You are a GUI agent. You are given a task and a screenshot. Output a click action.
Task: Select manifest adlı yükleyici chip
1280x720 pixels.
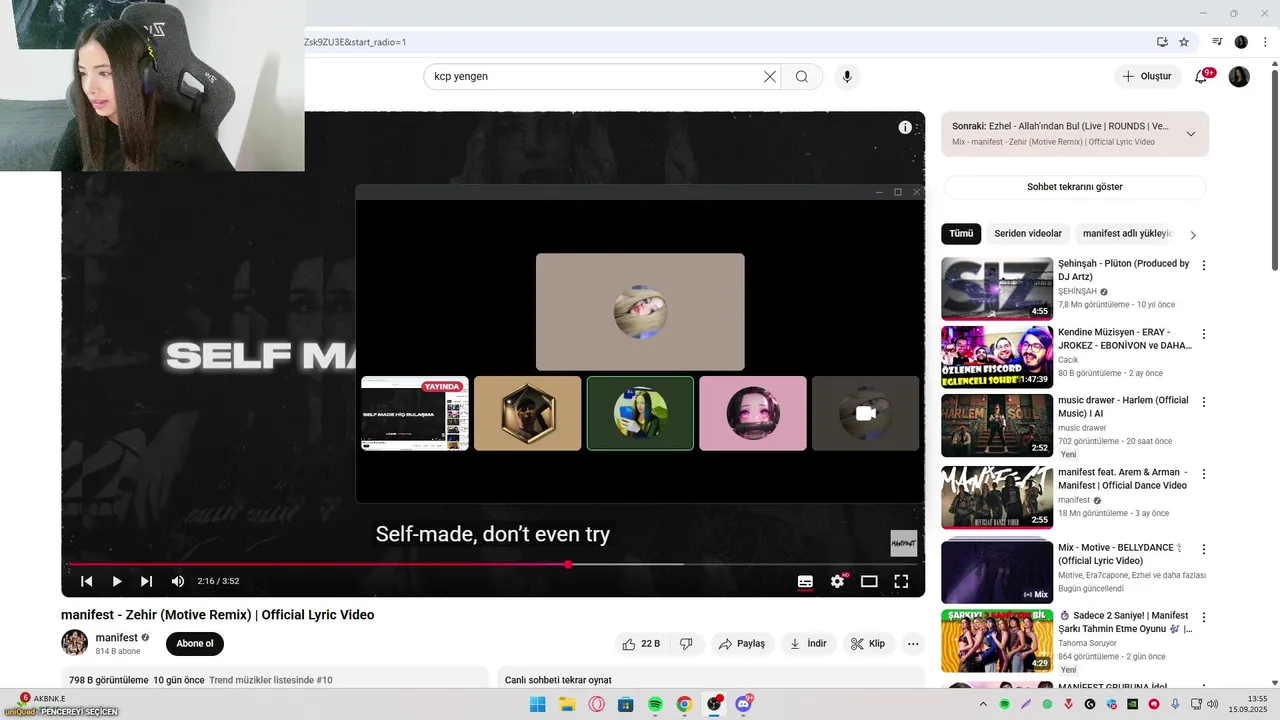pos(1126,234)
